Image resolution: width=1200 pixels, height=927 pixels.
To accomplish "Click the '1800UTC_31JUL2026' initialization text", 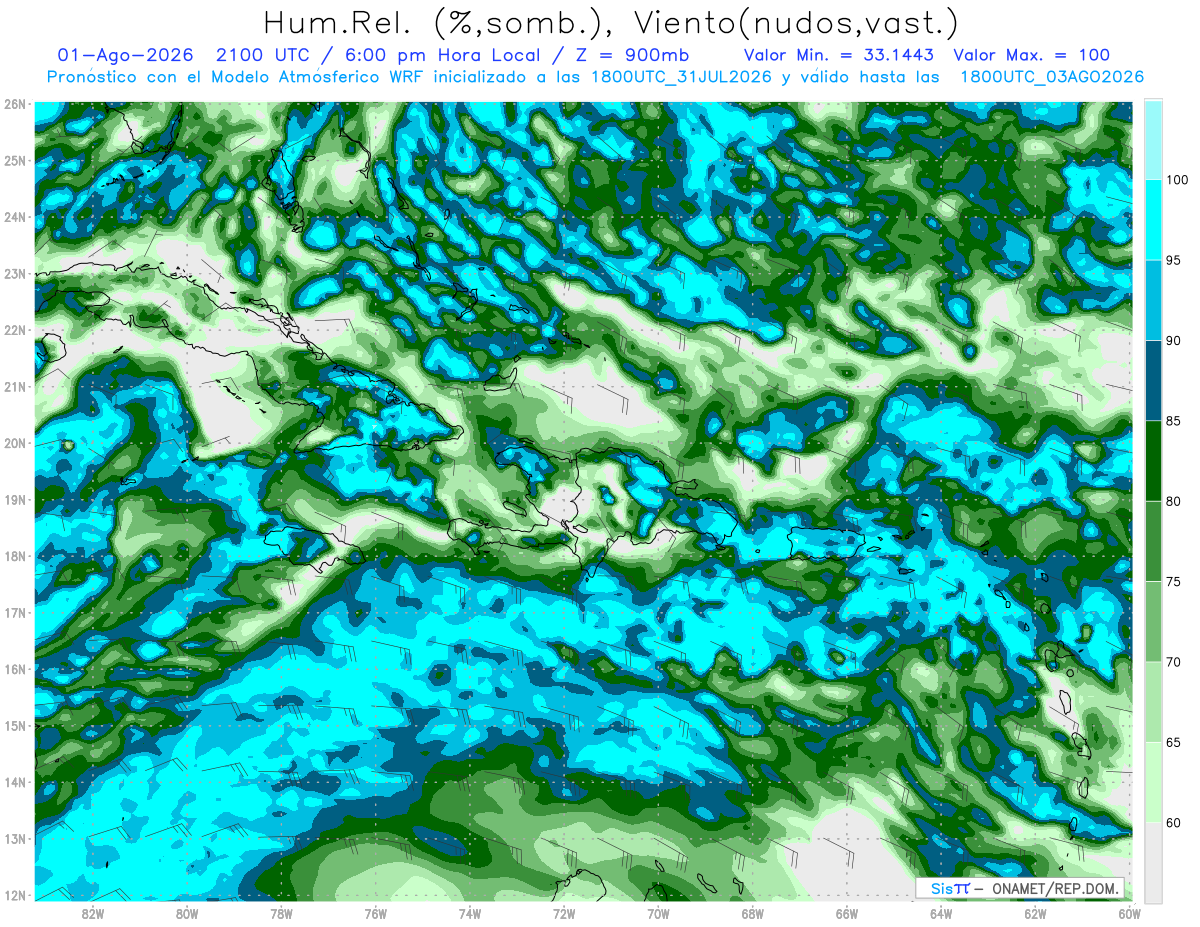I will pyautogui.click(x=681, y=77).
